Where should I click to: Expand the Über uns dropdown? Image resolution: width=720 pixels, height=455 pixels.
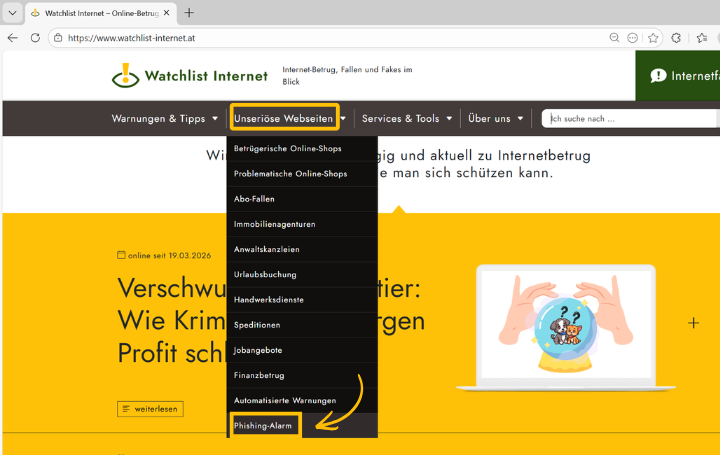pyautogui.click(x=495, y=118)
